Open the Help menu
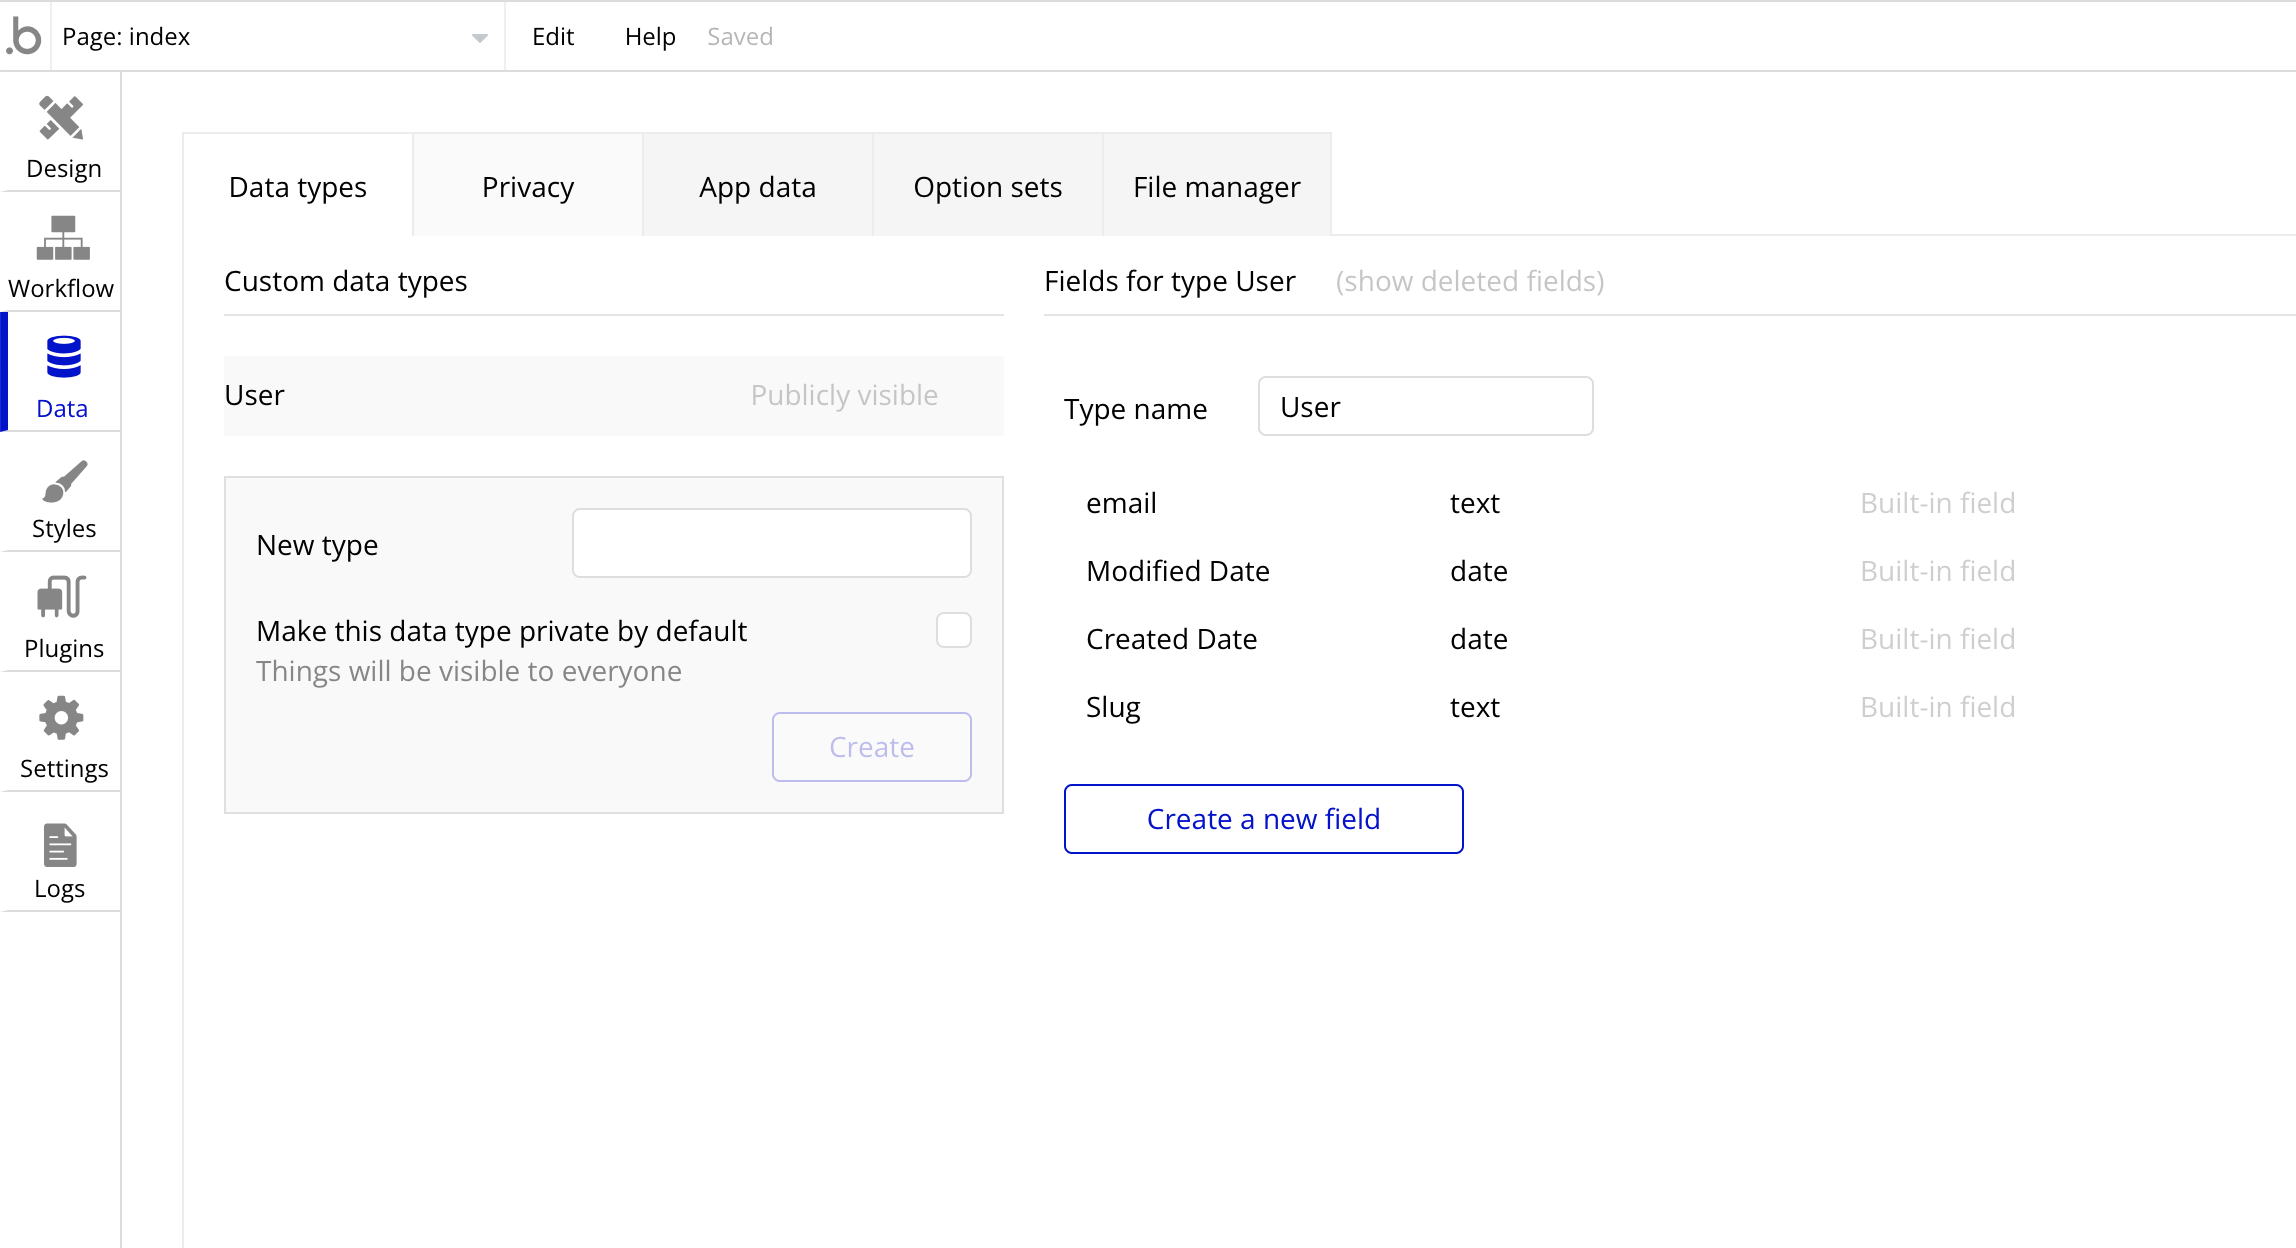The height and width of the screenshot is (1248, 2296). (x=650, y=37)
